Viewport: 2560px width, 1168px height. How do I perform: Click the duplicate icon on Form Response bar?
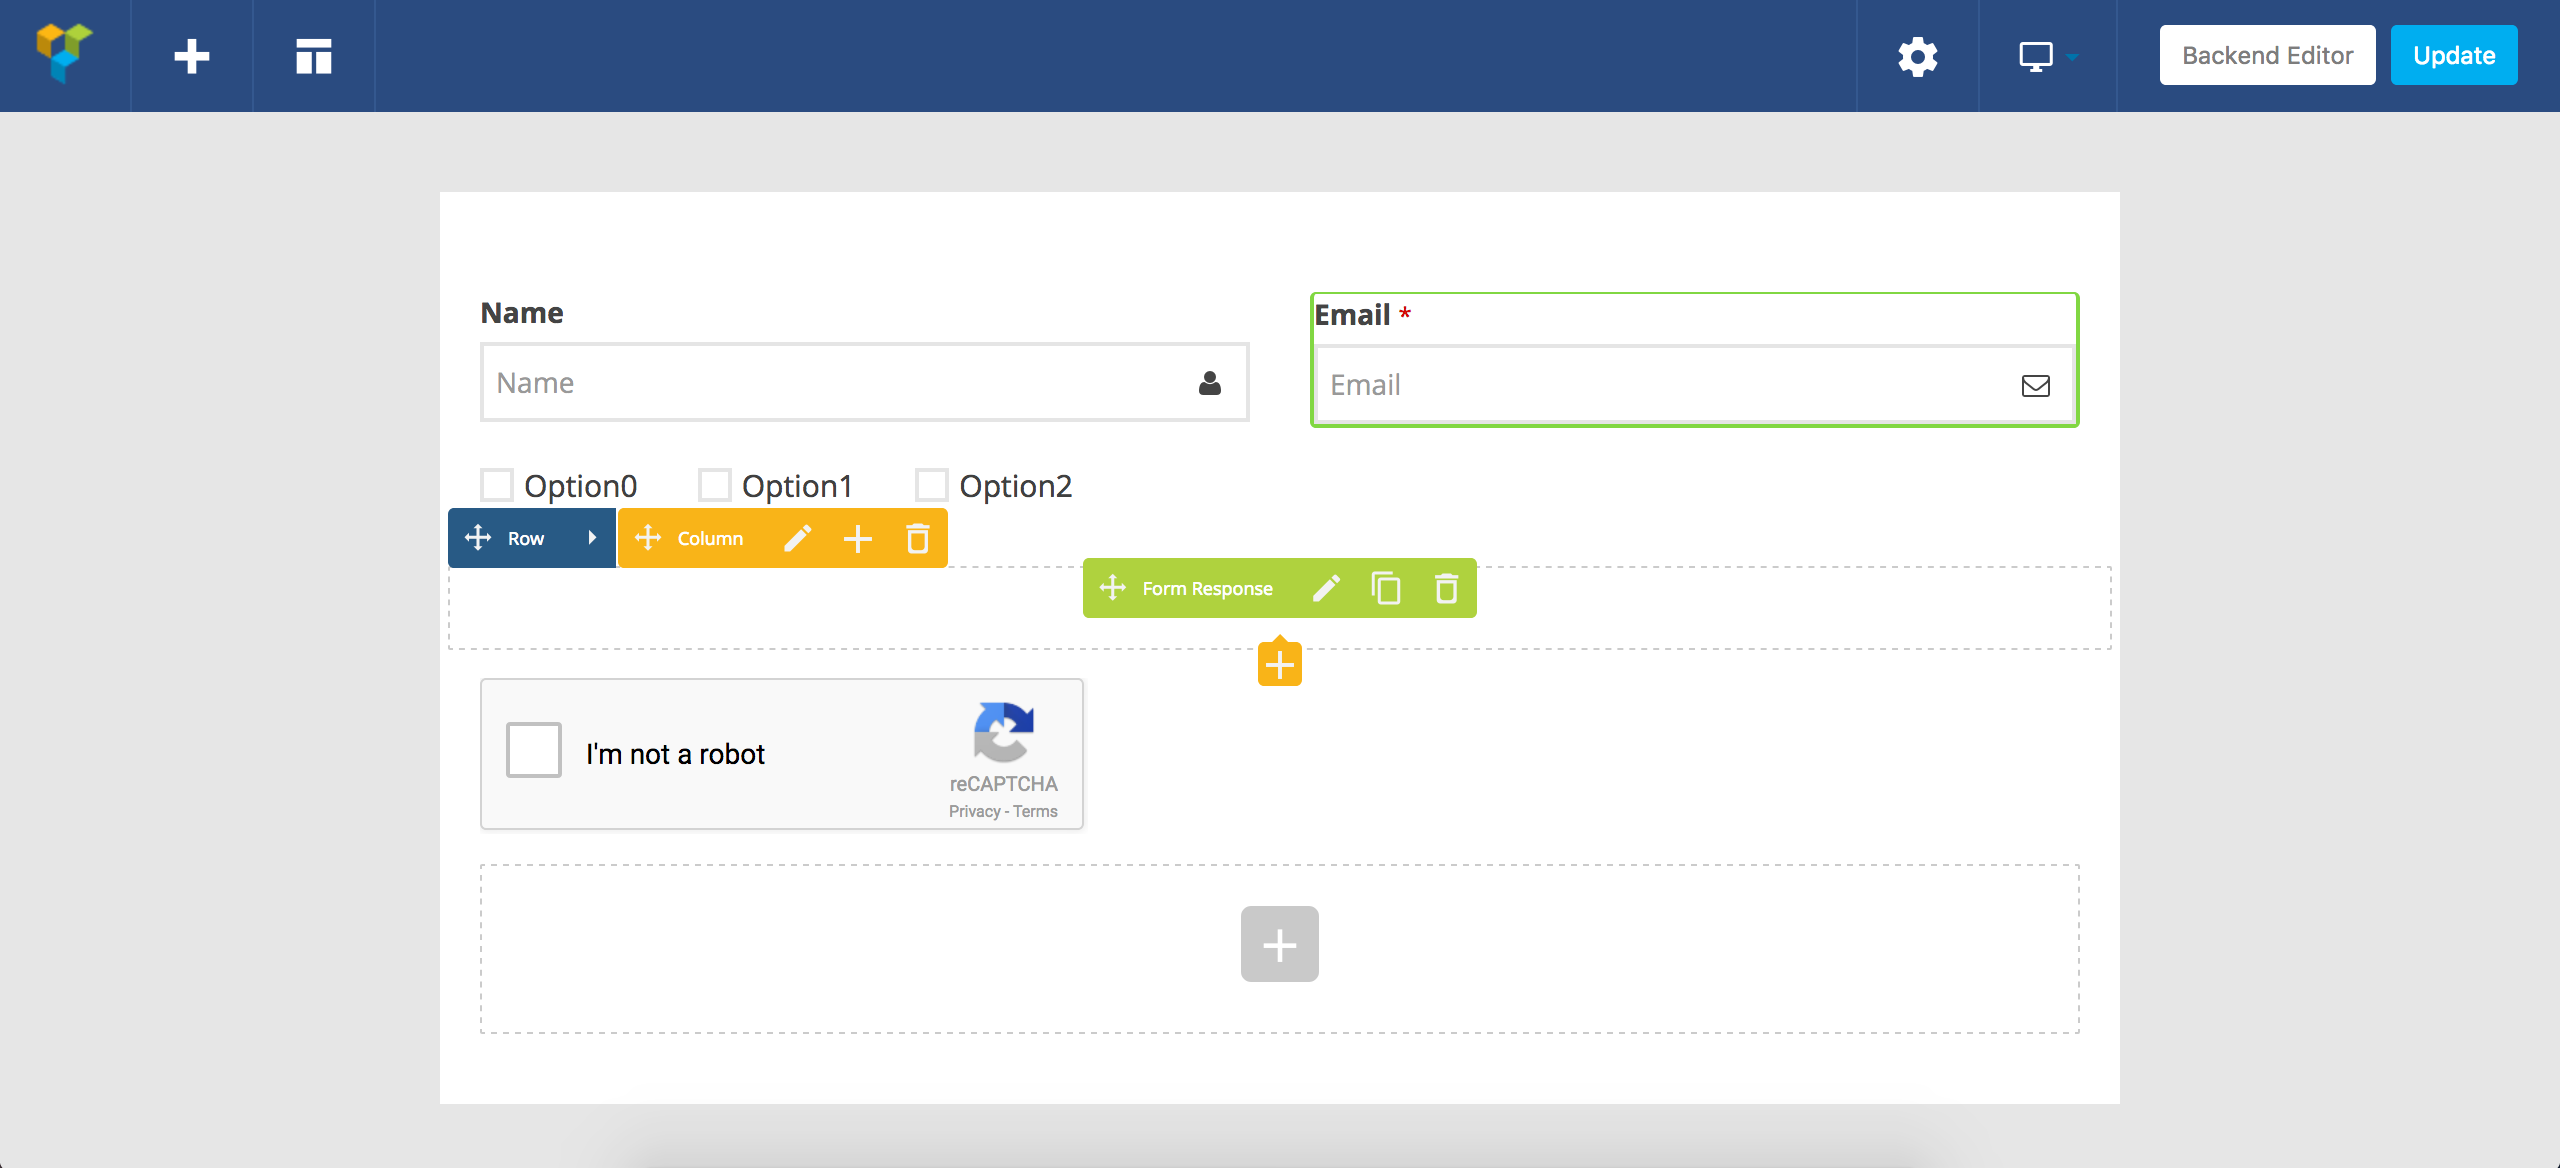1386,588
